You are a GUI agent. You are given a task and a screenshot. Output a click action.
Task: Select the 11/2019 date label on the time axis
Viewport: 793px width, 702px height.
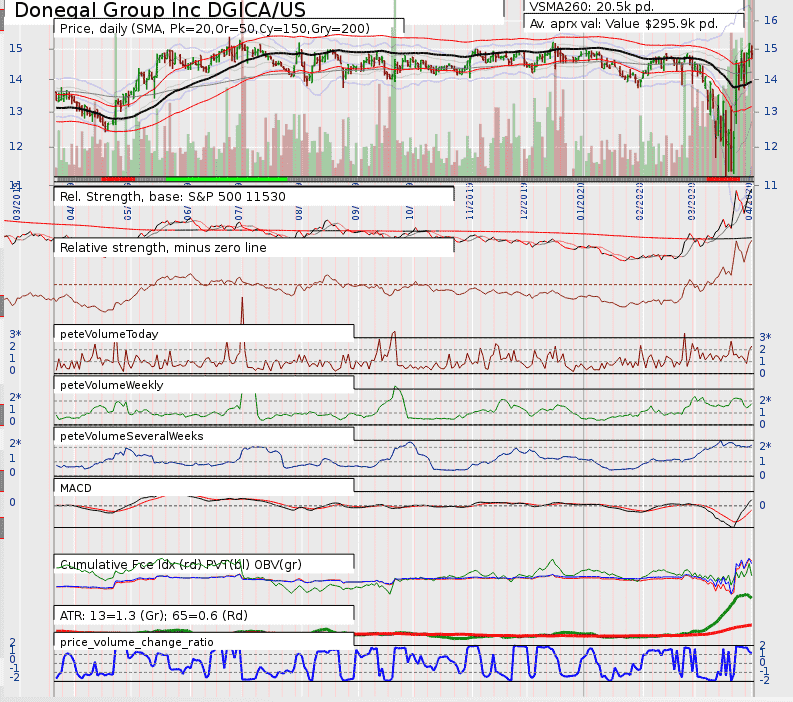(x=470, y=201)
